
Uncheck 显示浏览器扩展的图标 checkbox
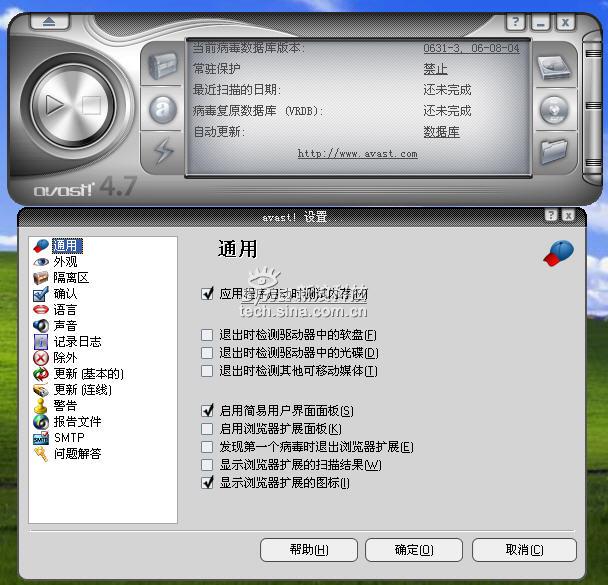pyautogui.click(x=208, y=483)
